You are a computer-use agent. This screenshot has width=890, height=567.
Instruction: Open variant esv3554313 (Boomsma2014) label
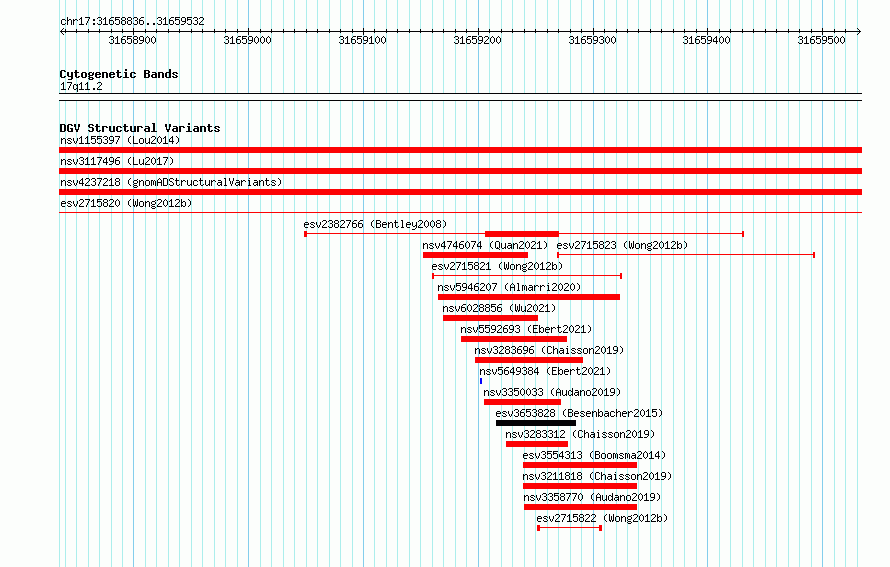click(594, 455)
